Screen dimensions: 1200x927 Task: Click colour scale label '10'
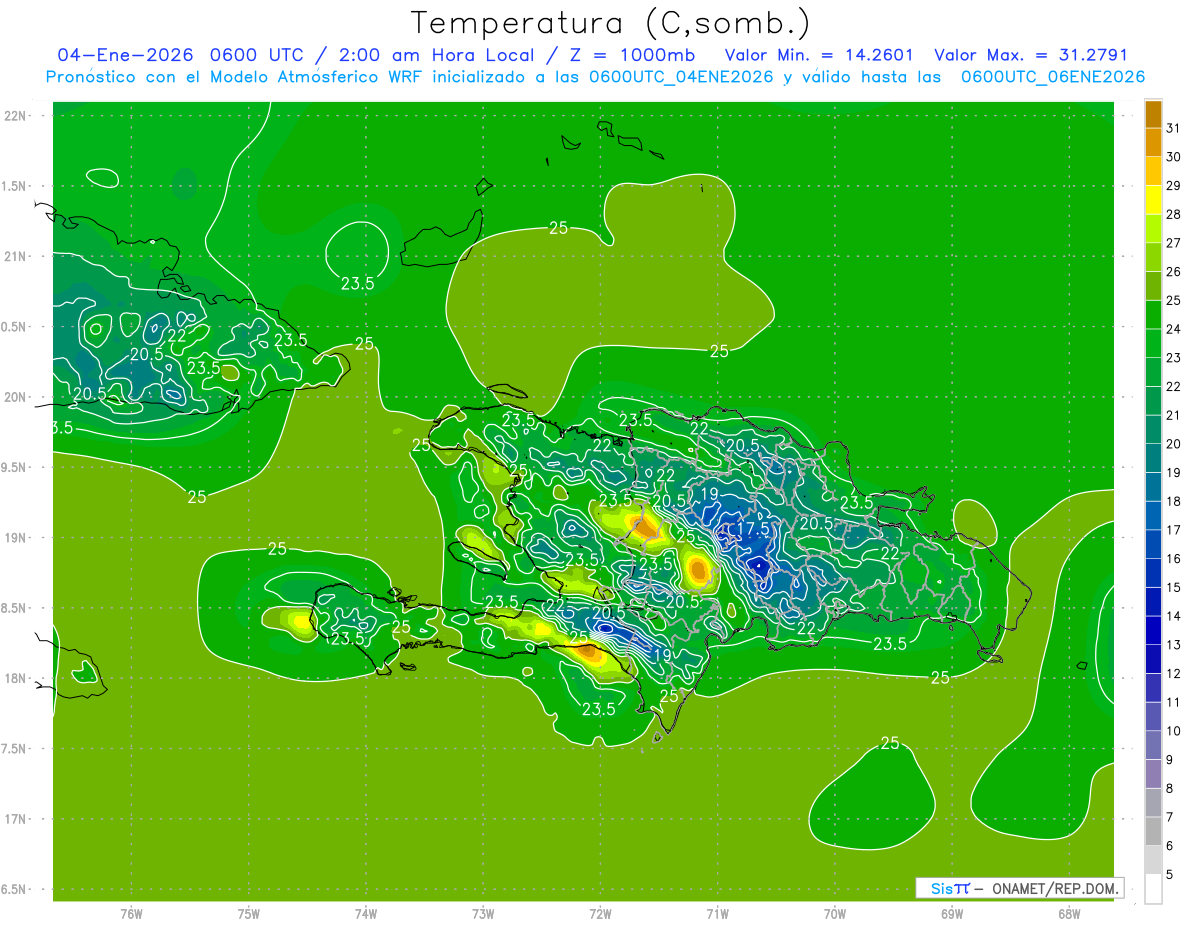point(1174,731)
